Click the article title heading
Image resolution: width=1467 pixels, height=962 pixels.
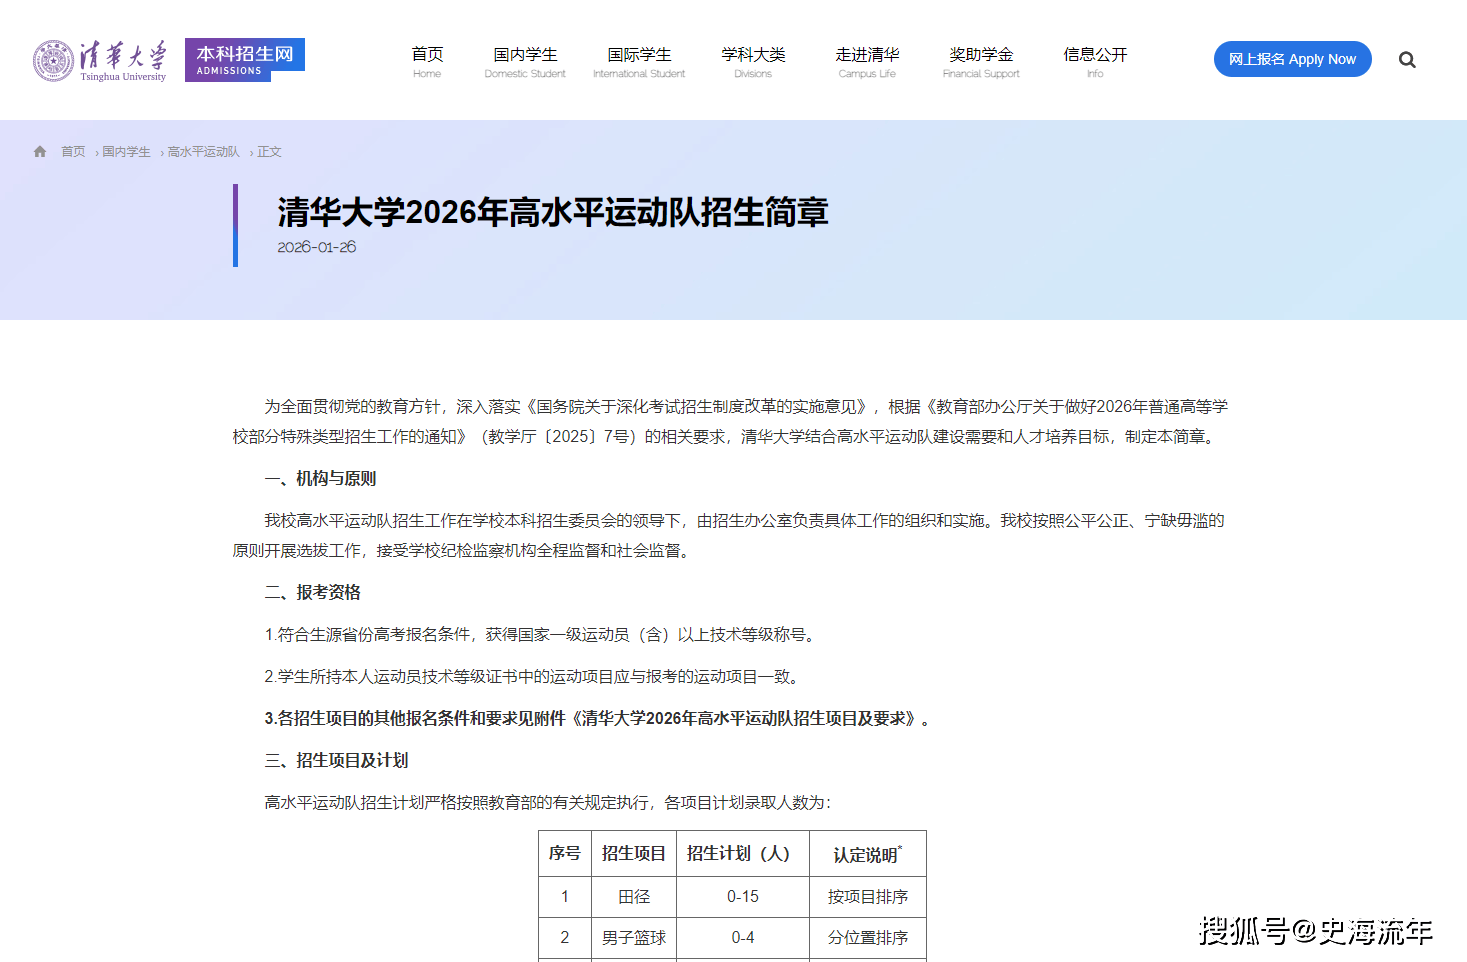coord(552,212)
